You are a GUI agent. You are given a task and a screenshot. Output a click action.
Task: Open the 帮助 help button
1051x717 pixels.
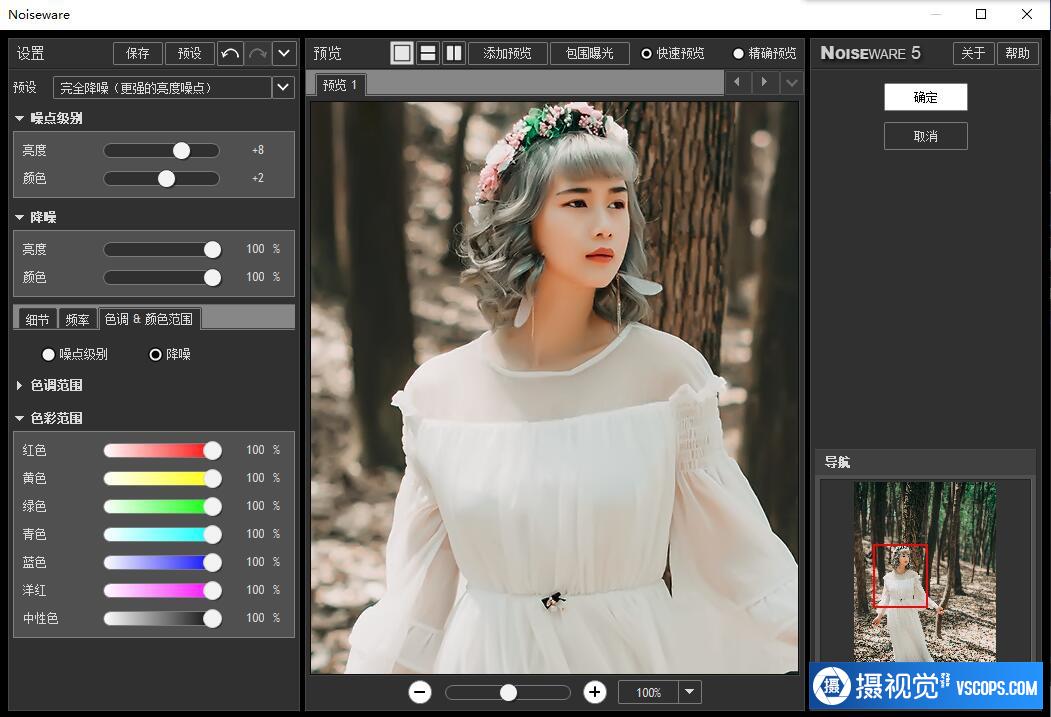click(1017, 53)
